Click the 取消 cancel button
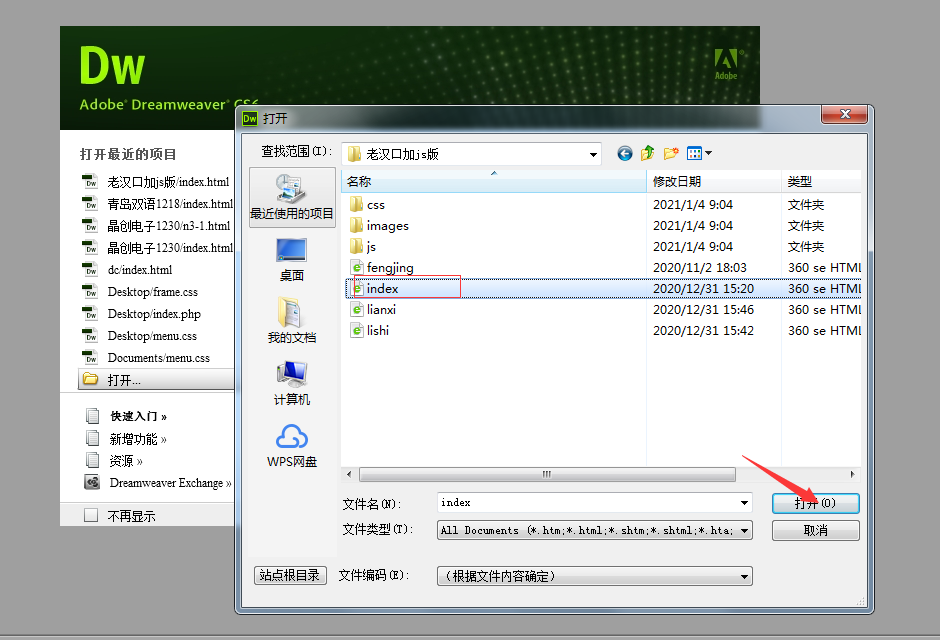The image size is (940, 640). 815,531
